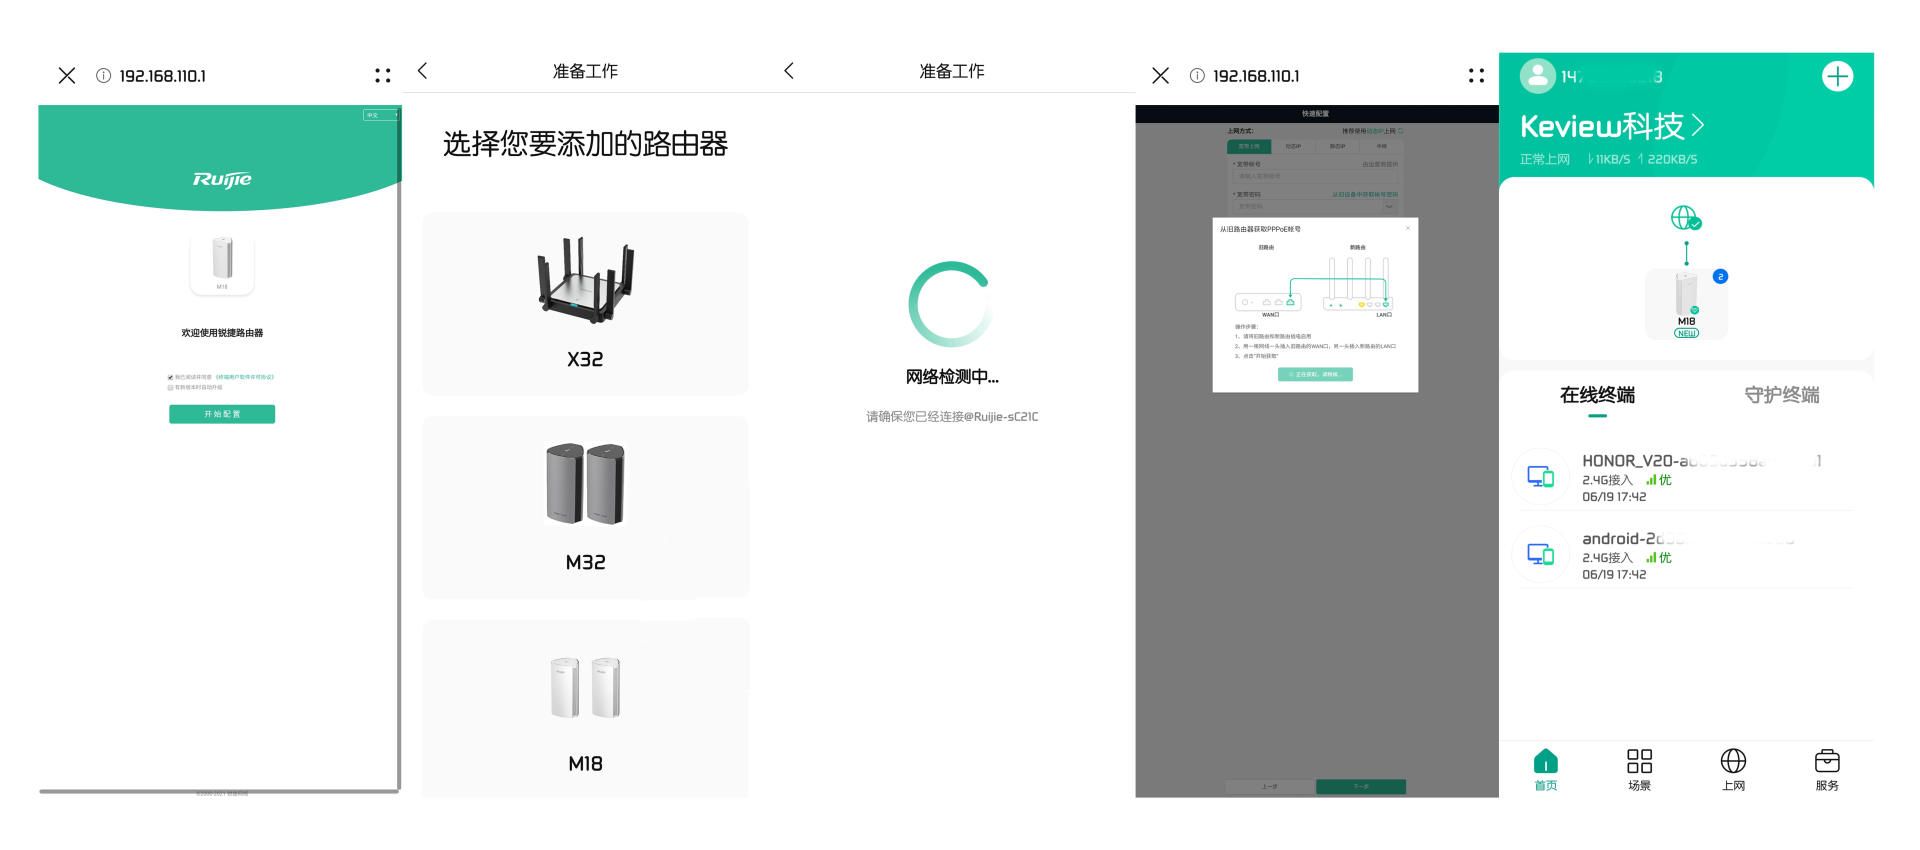Viewport: 1920px width, 850px height.
Task: Toggle the user agreement checkbox
Action: (171, 377)
